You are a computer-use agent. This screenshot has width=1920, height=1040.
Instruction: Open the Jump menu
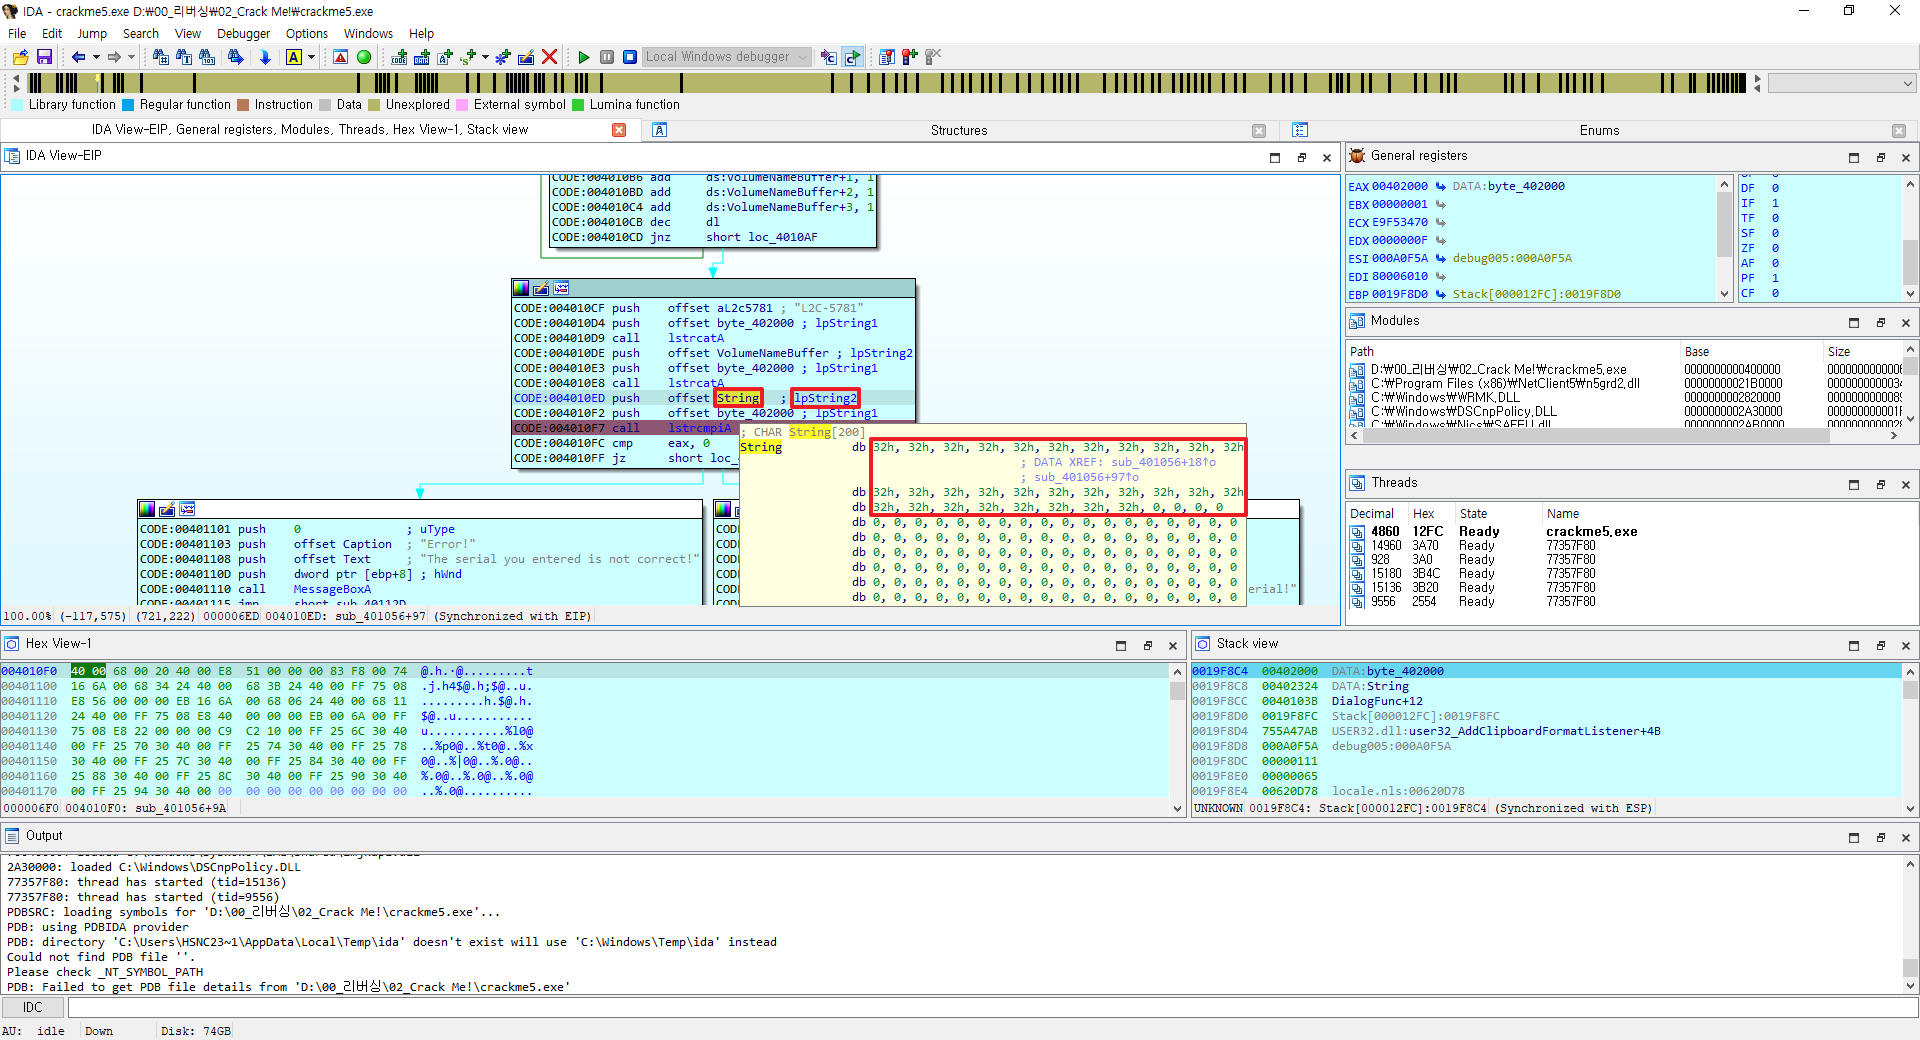click(92, 33)
